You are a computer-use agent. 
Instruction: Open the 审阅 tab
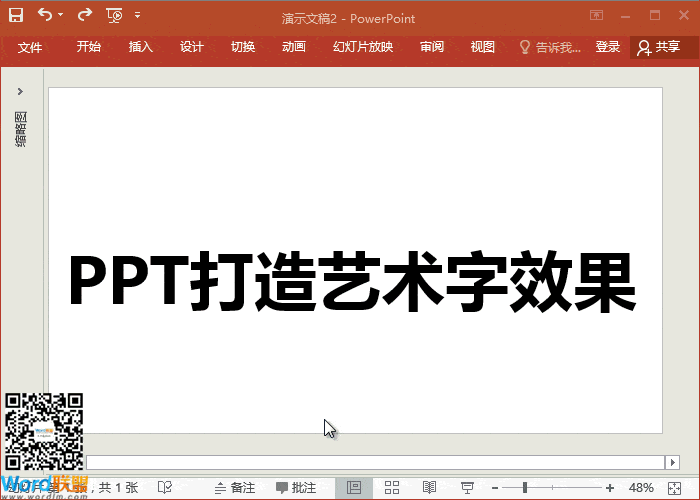click(432, 46)
